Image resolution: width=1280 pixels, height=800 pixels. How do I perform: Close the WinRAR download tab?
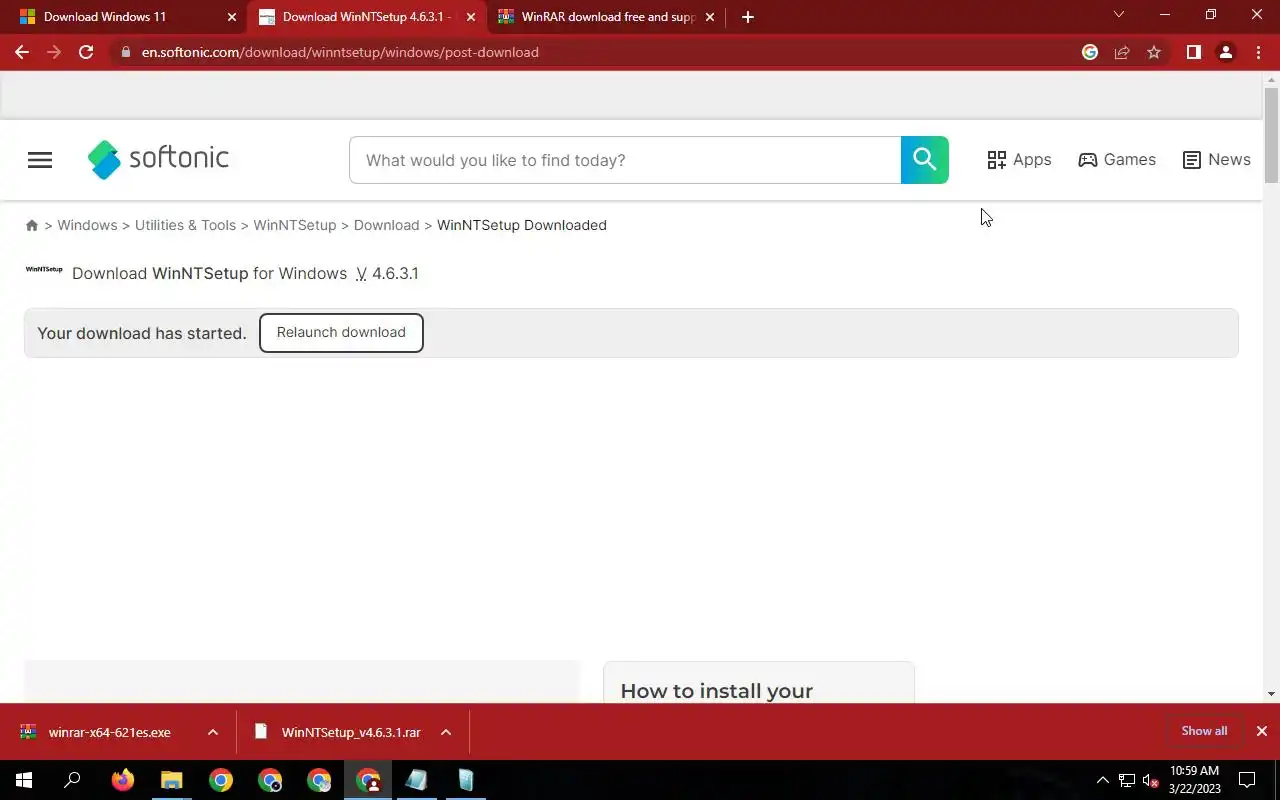pyautogui.click(x=710, y=17)
